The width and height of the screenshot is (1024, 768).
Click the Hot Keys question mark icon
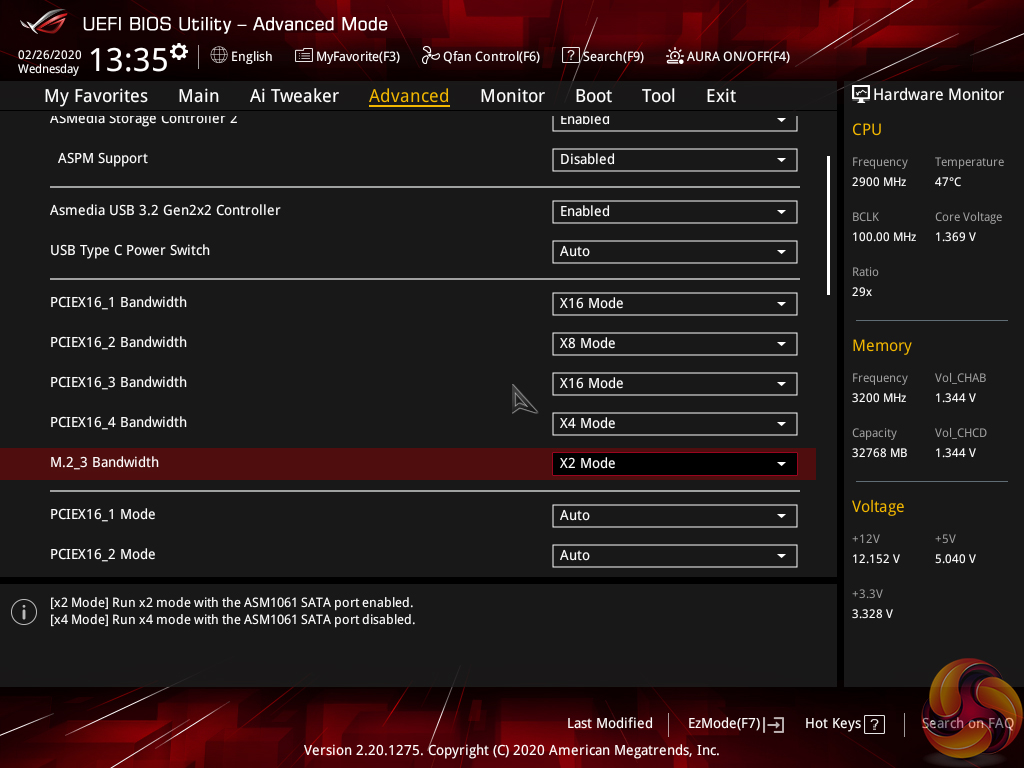coord(874,724)
